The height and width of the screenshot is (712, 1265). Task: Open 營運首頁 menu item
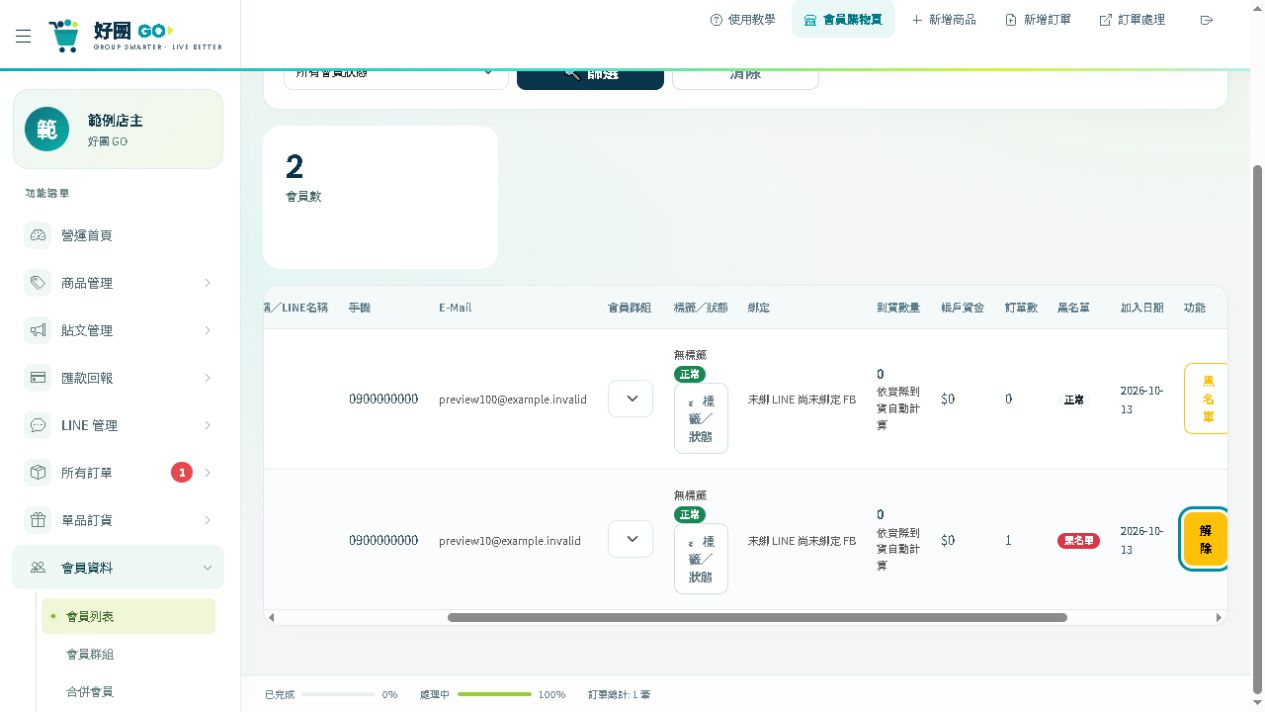118,235
